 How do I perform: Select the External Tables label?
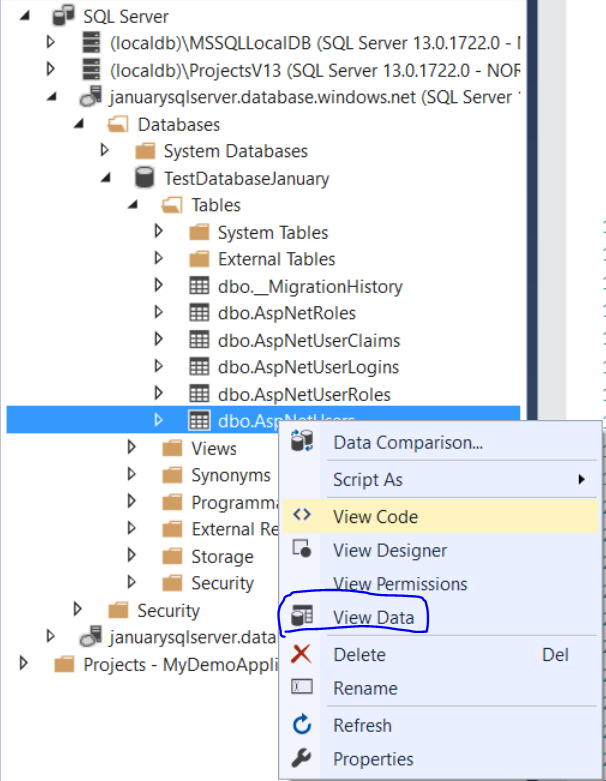tap(276, 259)
